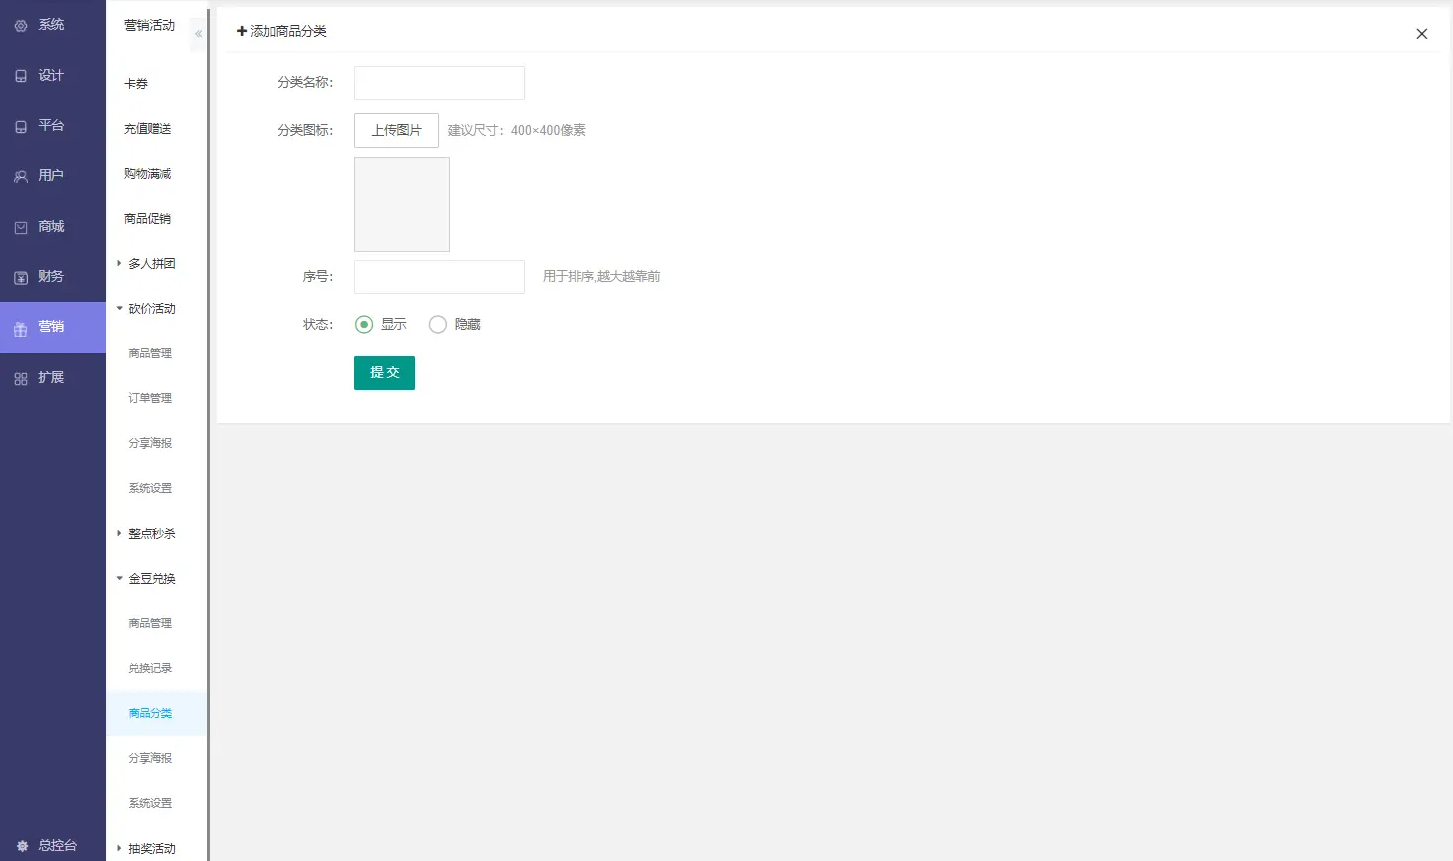Viewport: 1453px width, 861px height.
Task: Collapse the 金豆兑换 submenu
Action: [119, 578]
